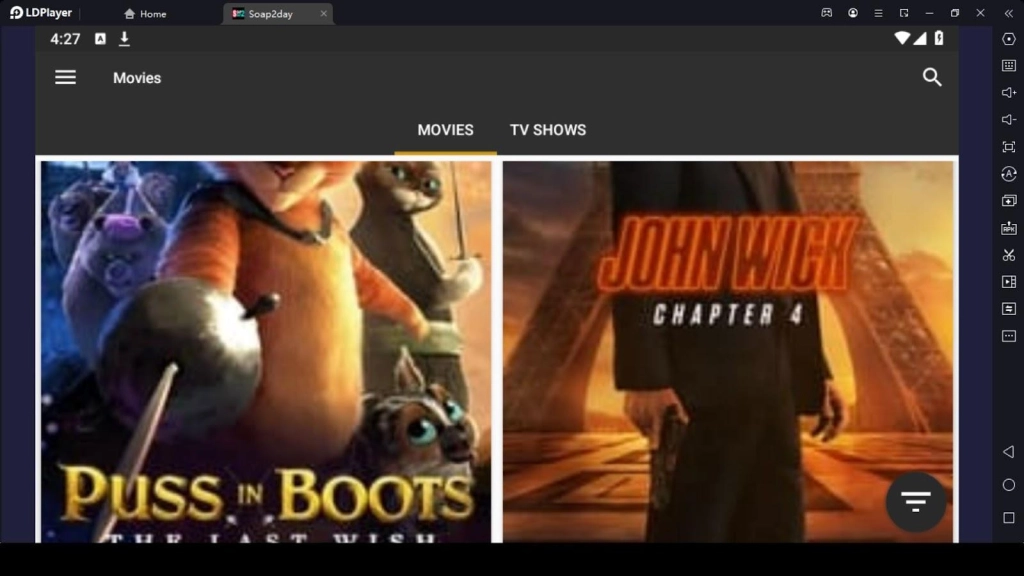Switch to the LDPlayer Home tab
The width and height of the screenshot is (1024, 576).
145,14
